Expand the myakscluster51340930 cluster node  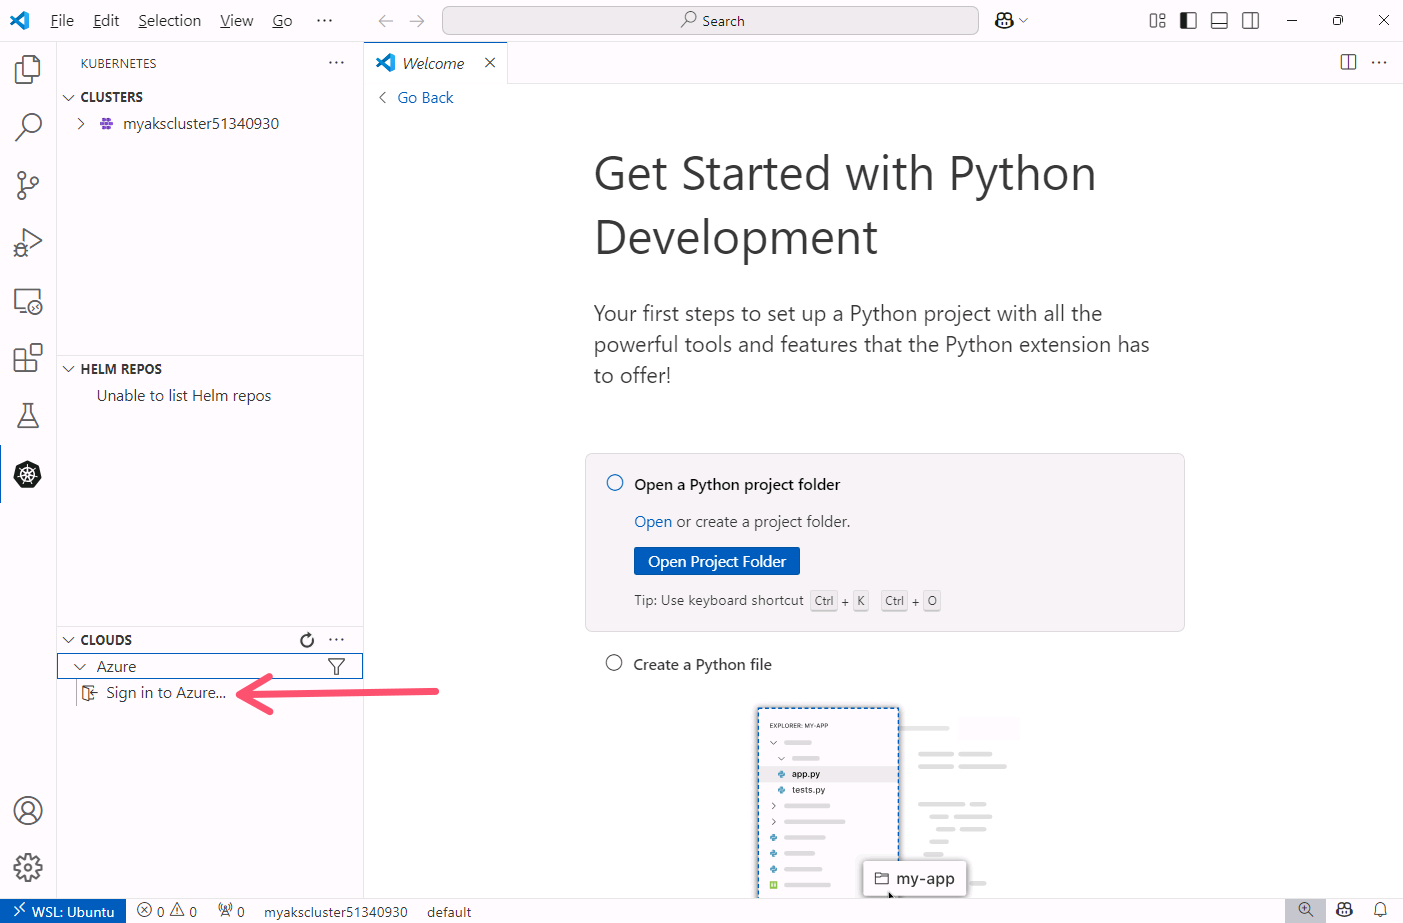coord(81,124)
